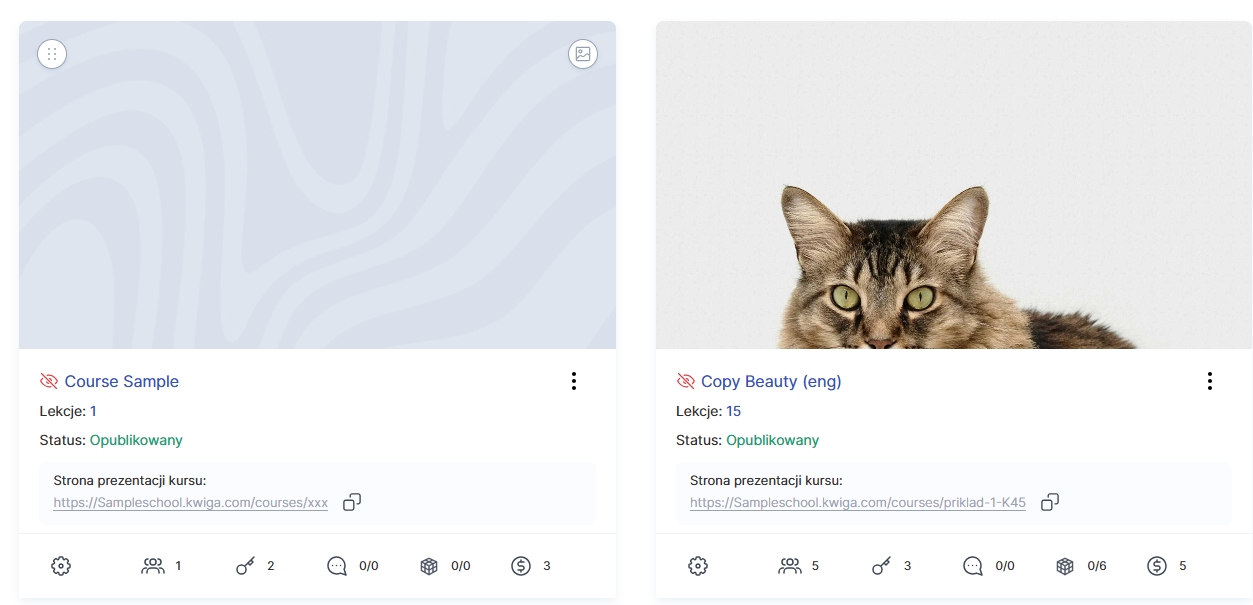1253x605 pixels.
Task: Click the drag handle on Course Sample card
Action: point(52,54)
